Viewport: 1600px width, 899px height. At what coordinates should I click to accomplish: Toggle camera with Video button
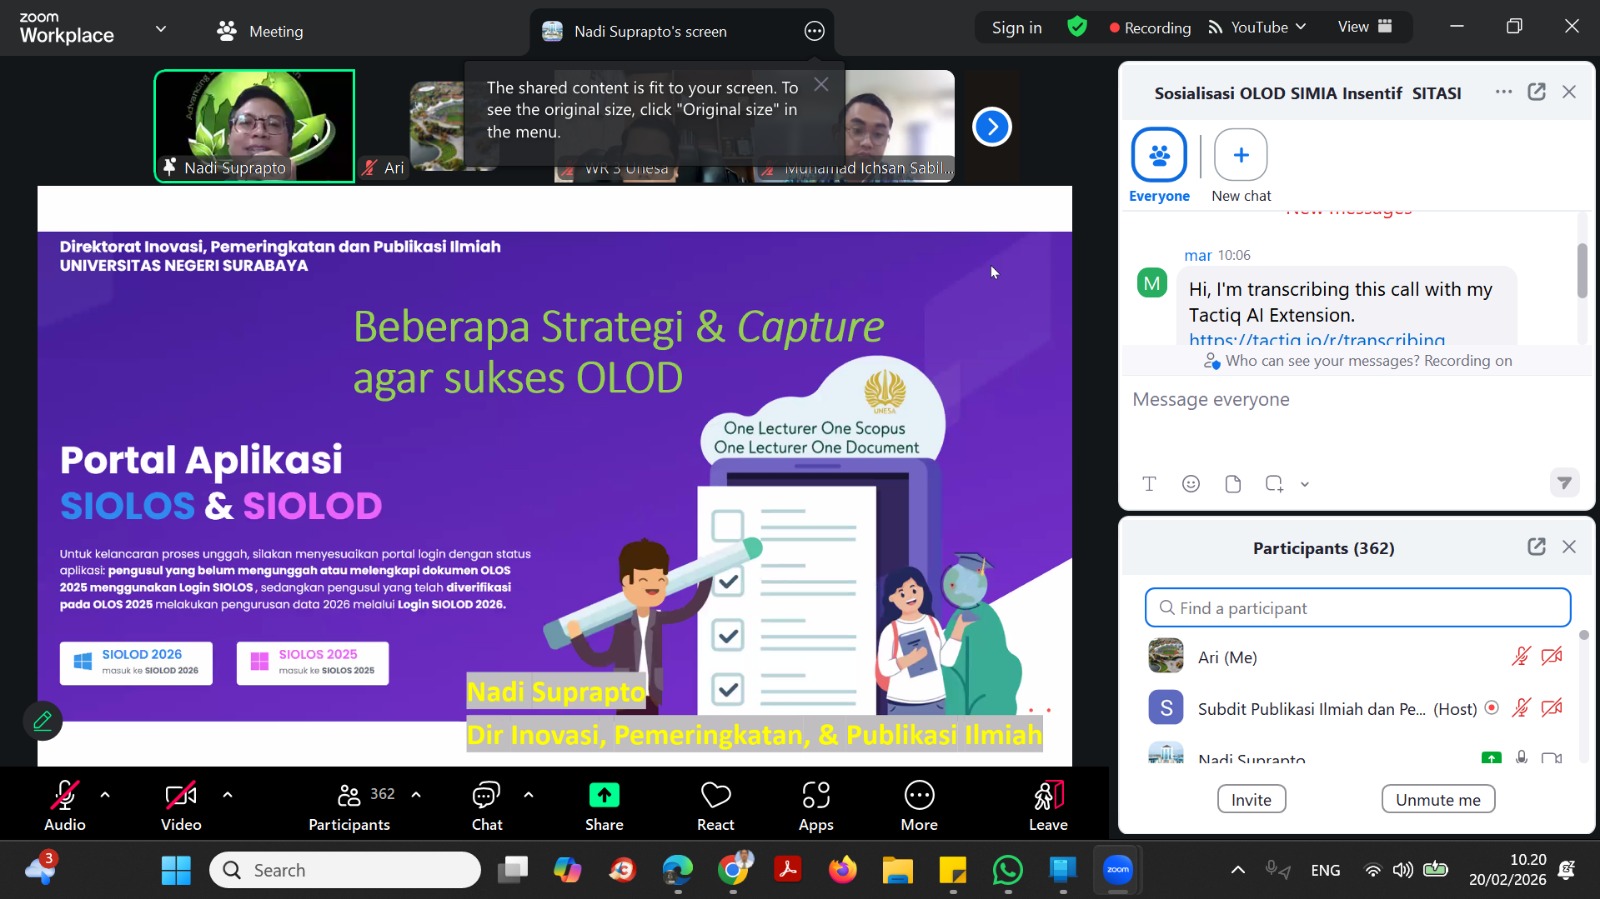click(181, 805)
